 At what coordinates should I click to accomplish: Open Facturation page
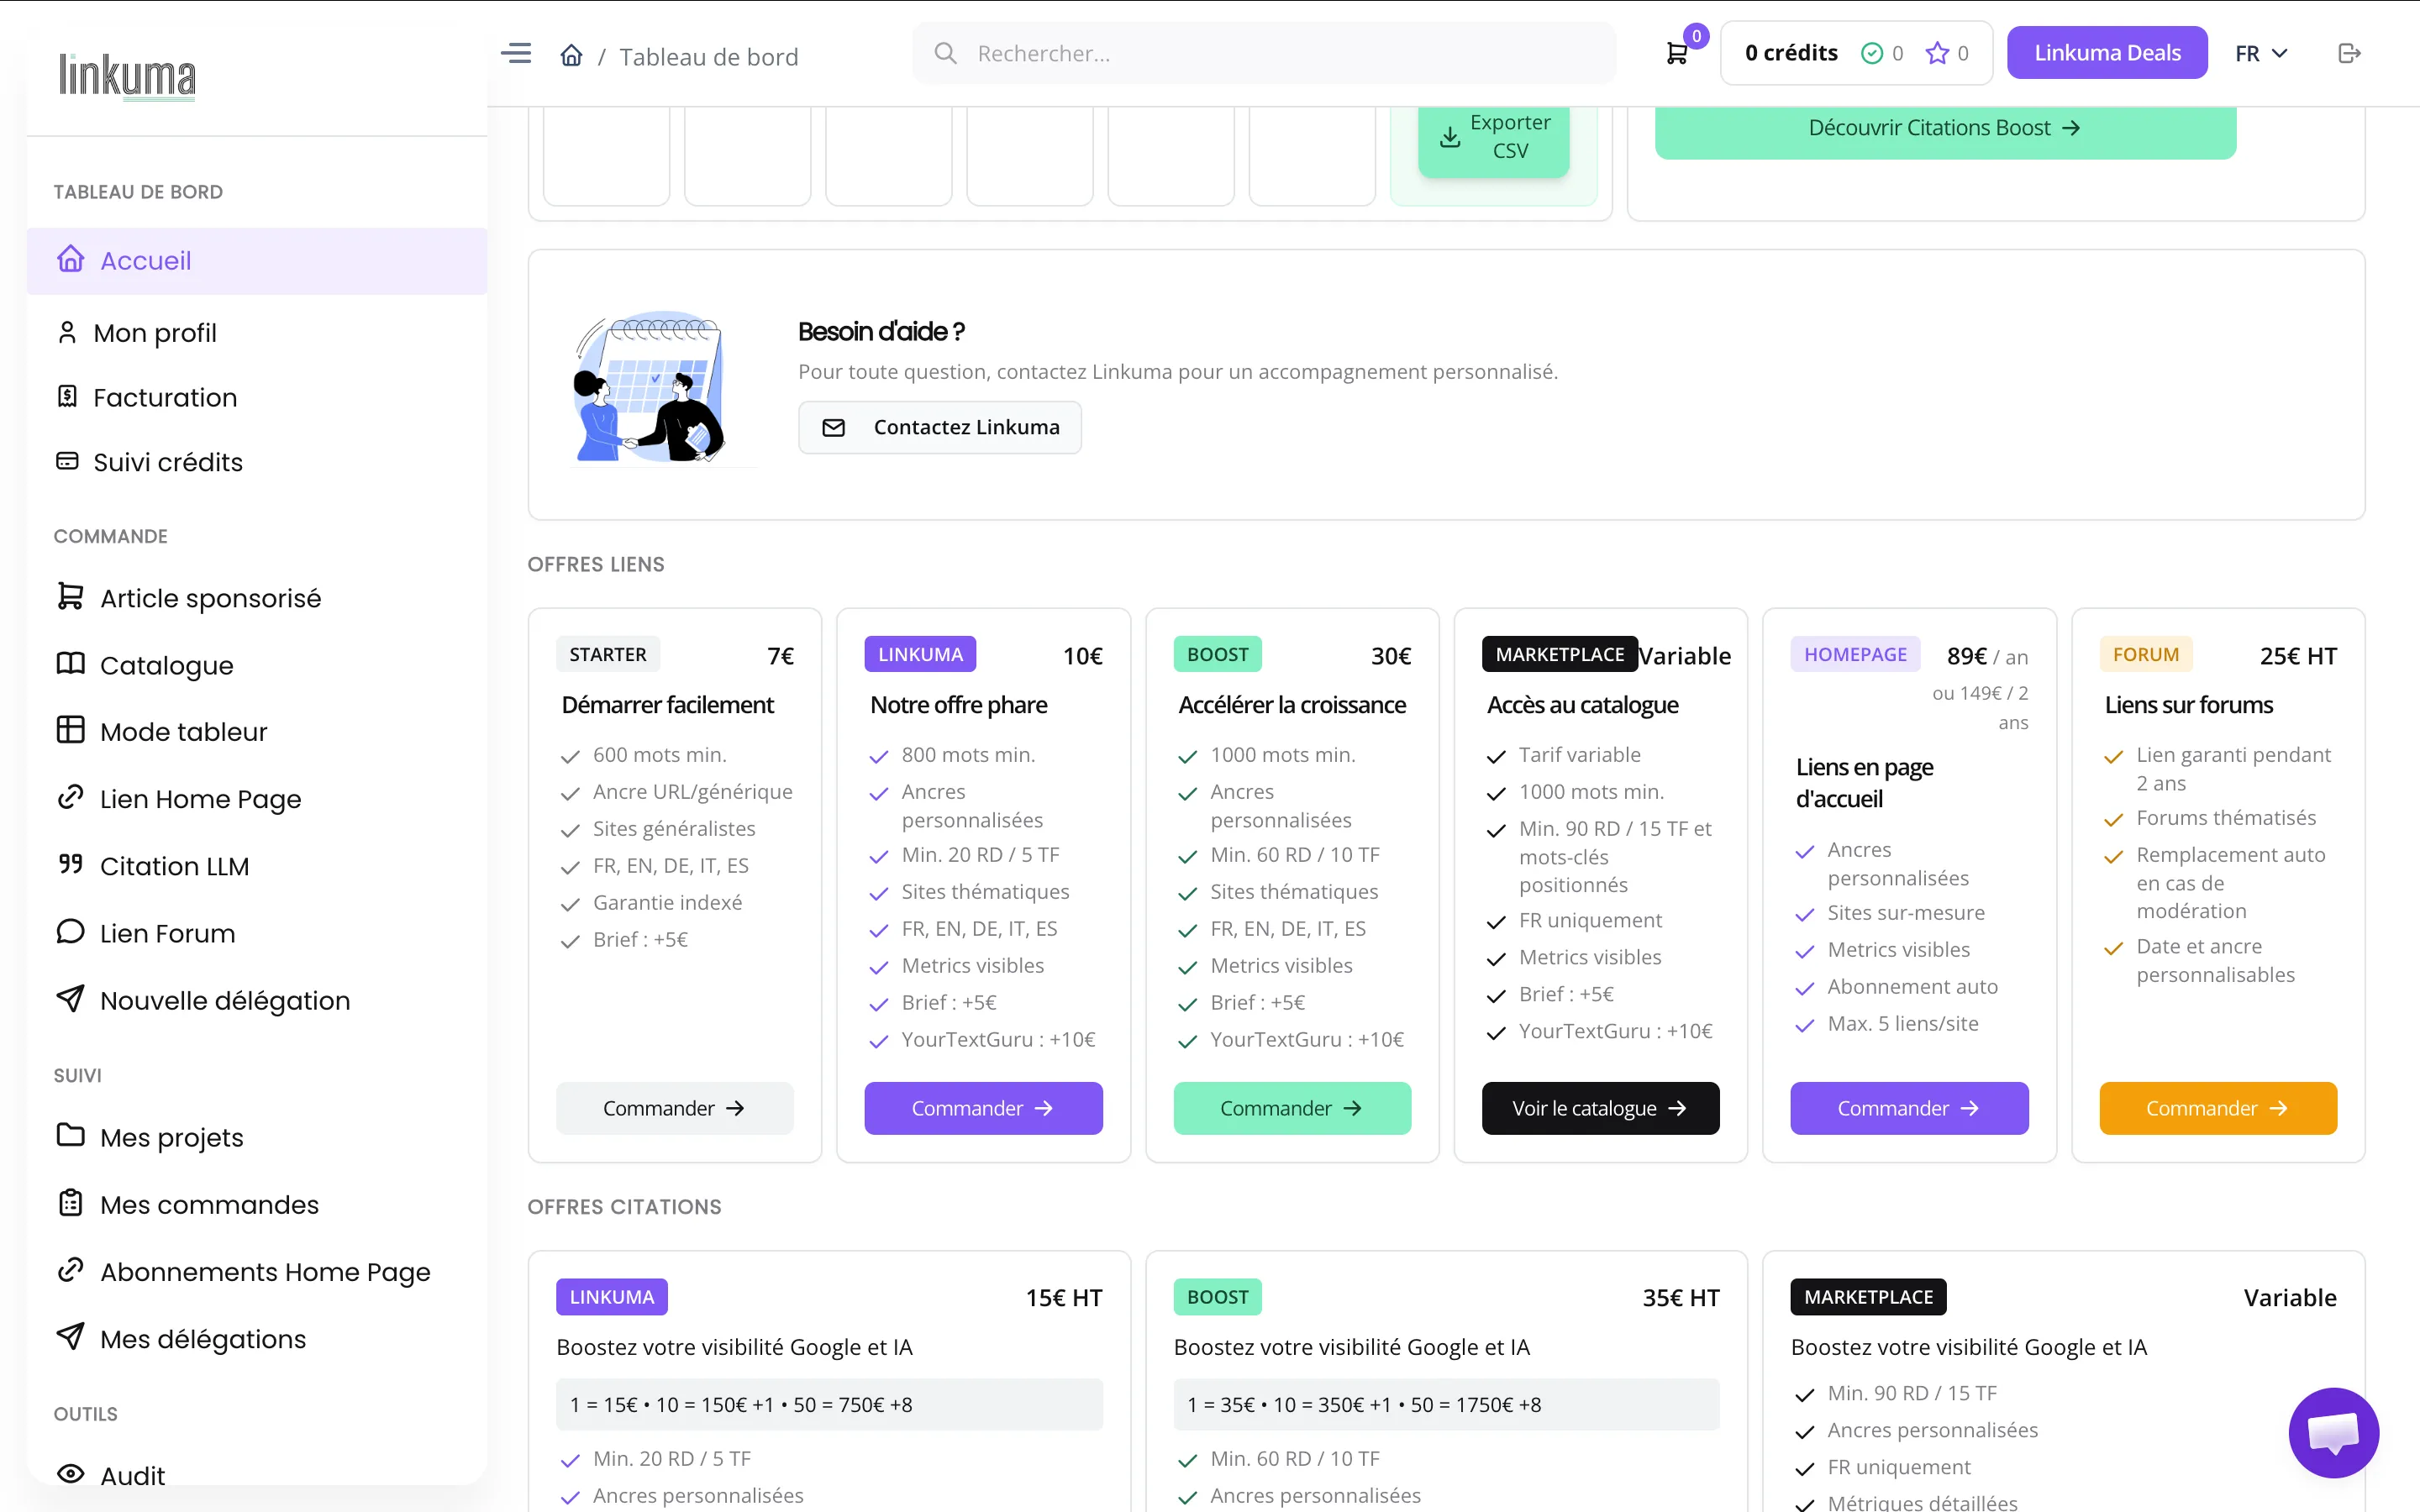(x=257, y=397)
